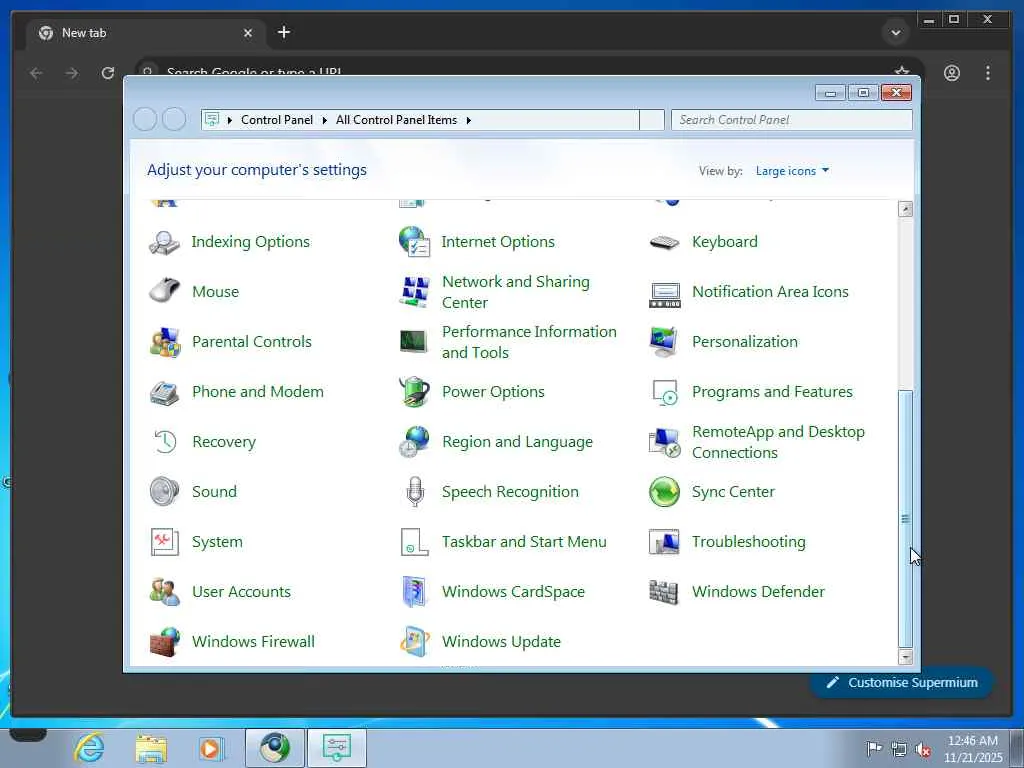Click the muted volume tray icon
Image resolution: width=1024 pixels, height=768 pixels.
923,750
